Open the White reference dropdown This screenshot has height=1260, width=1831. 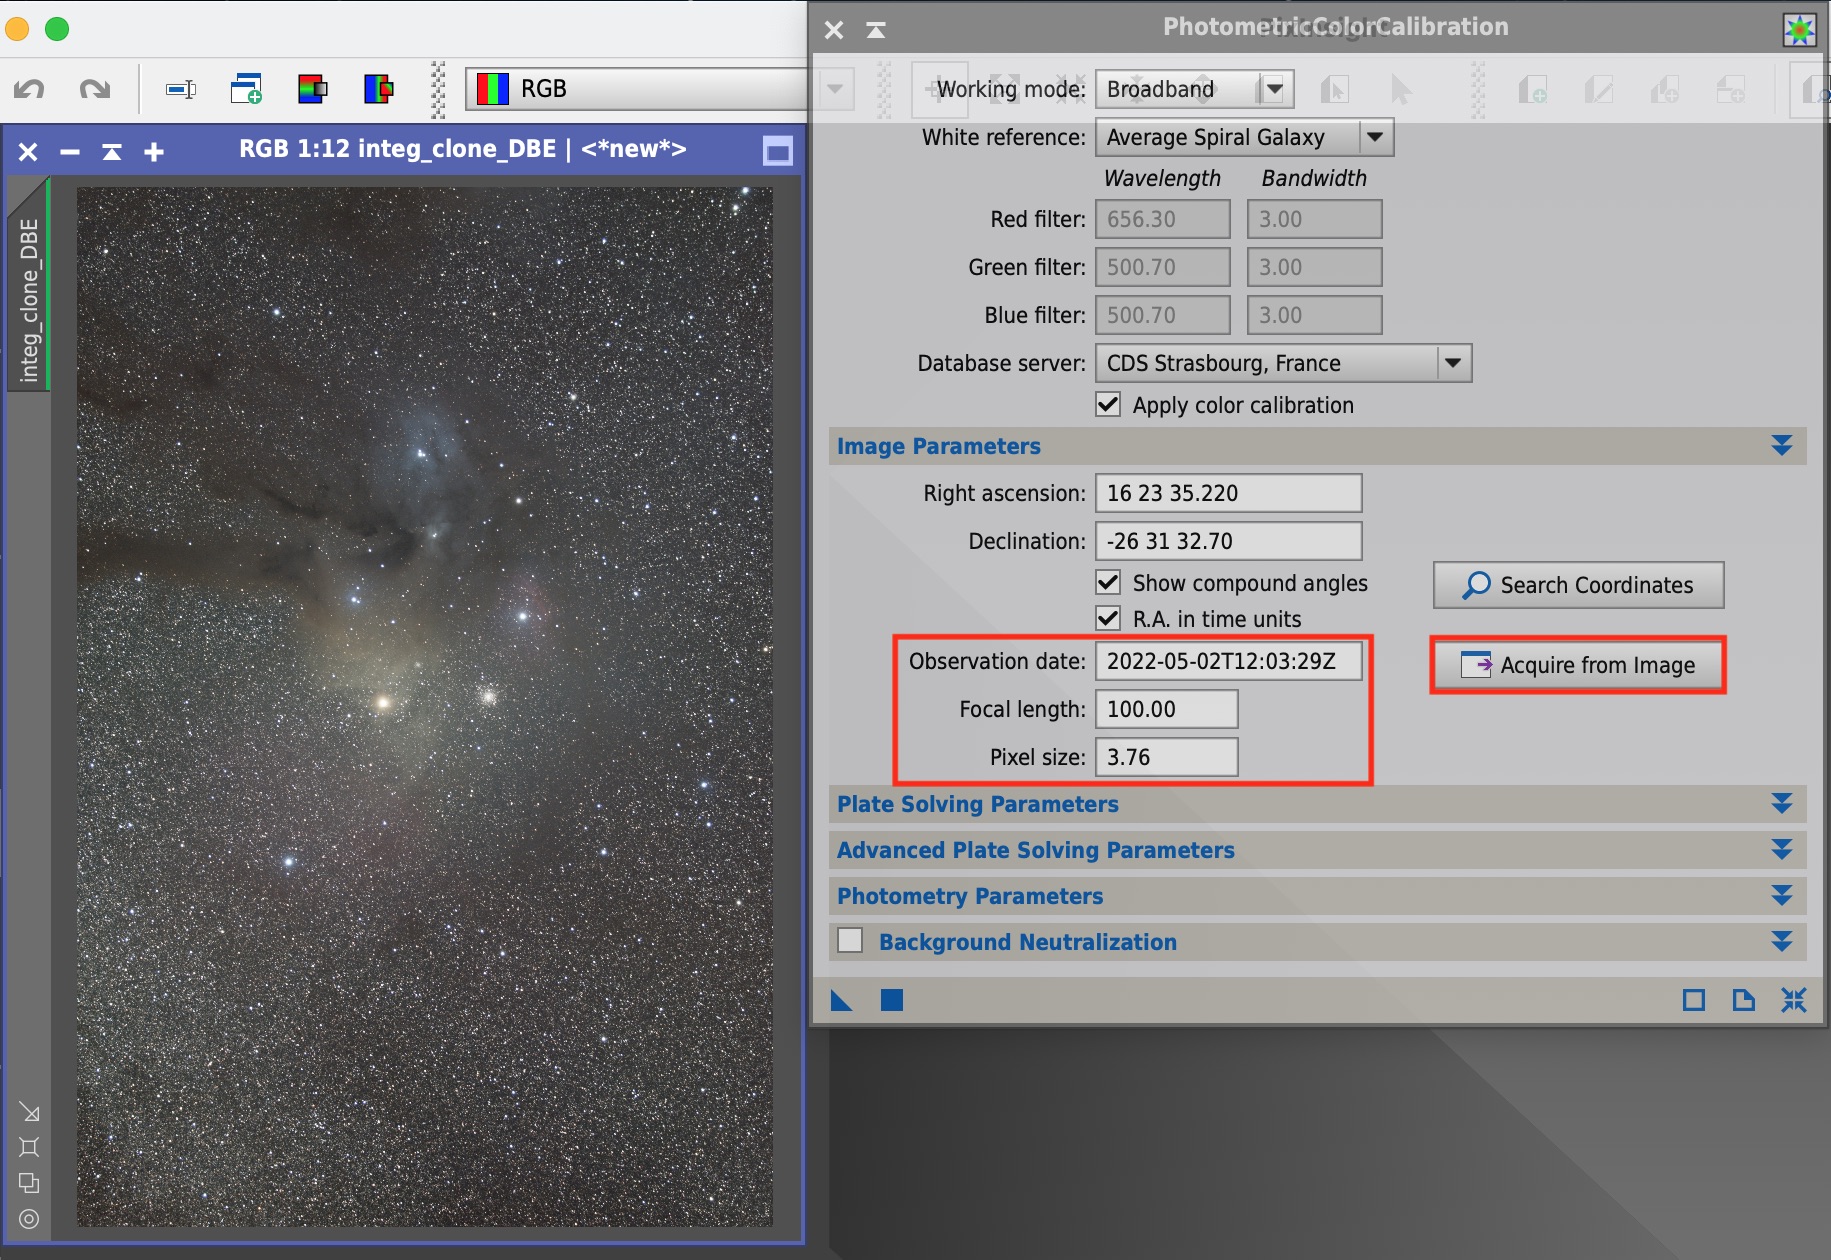coord(1375,137)
